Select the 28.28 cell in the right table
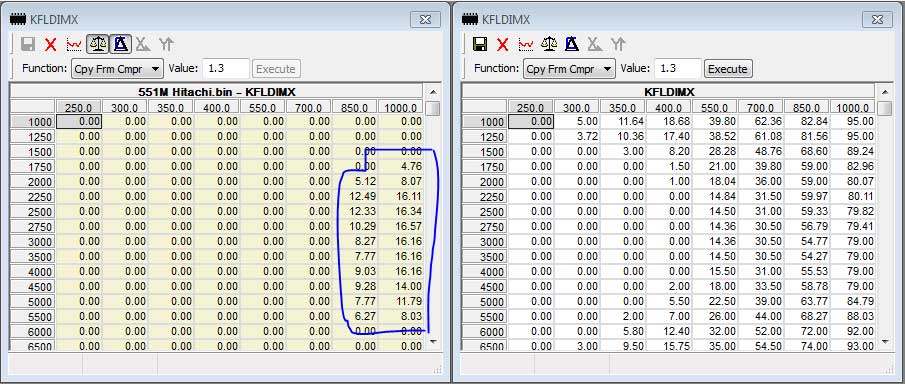The height and width of the screenshot is (384, 905). (x=715, y=152)
